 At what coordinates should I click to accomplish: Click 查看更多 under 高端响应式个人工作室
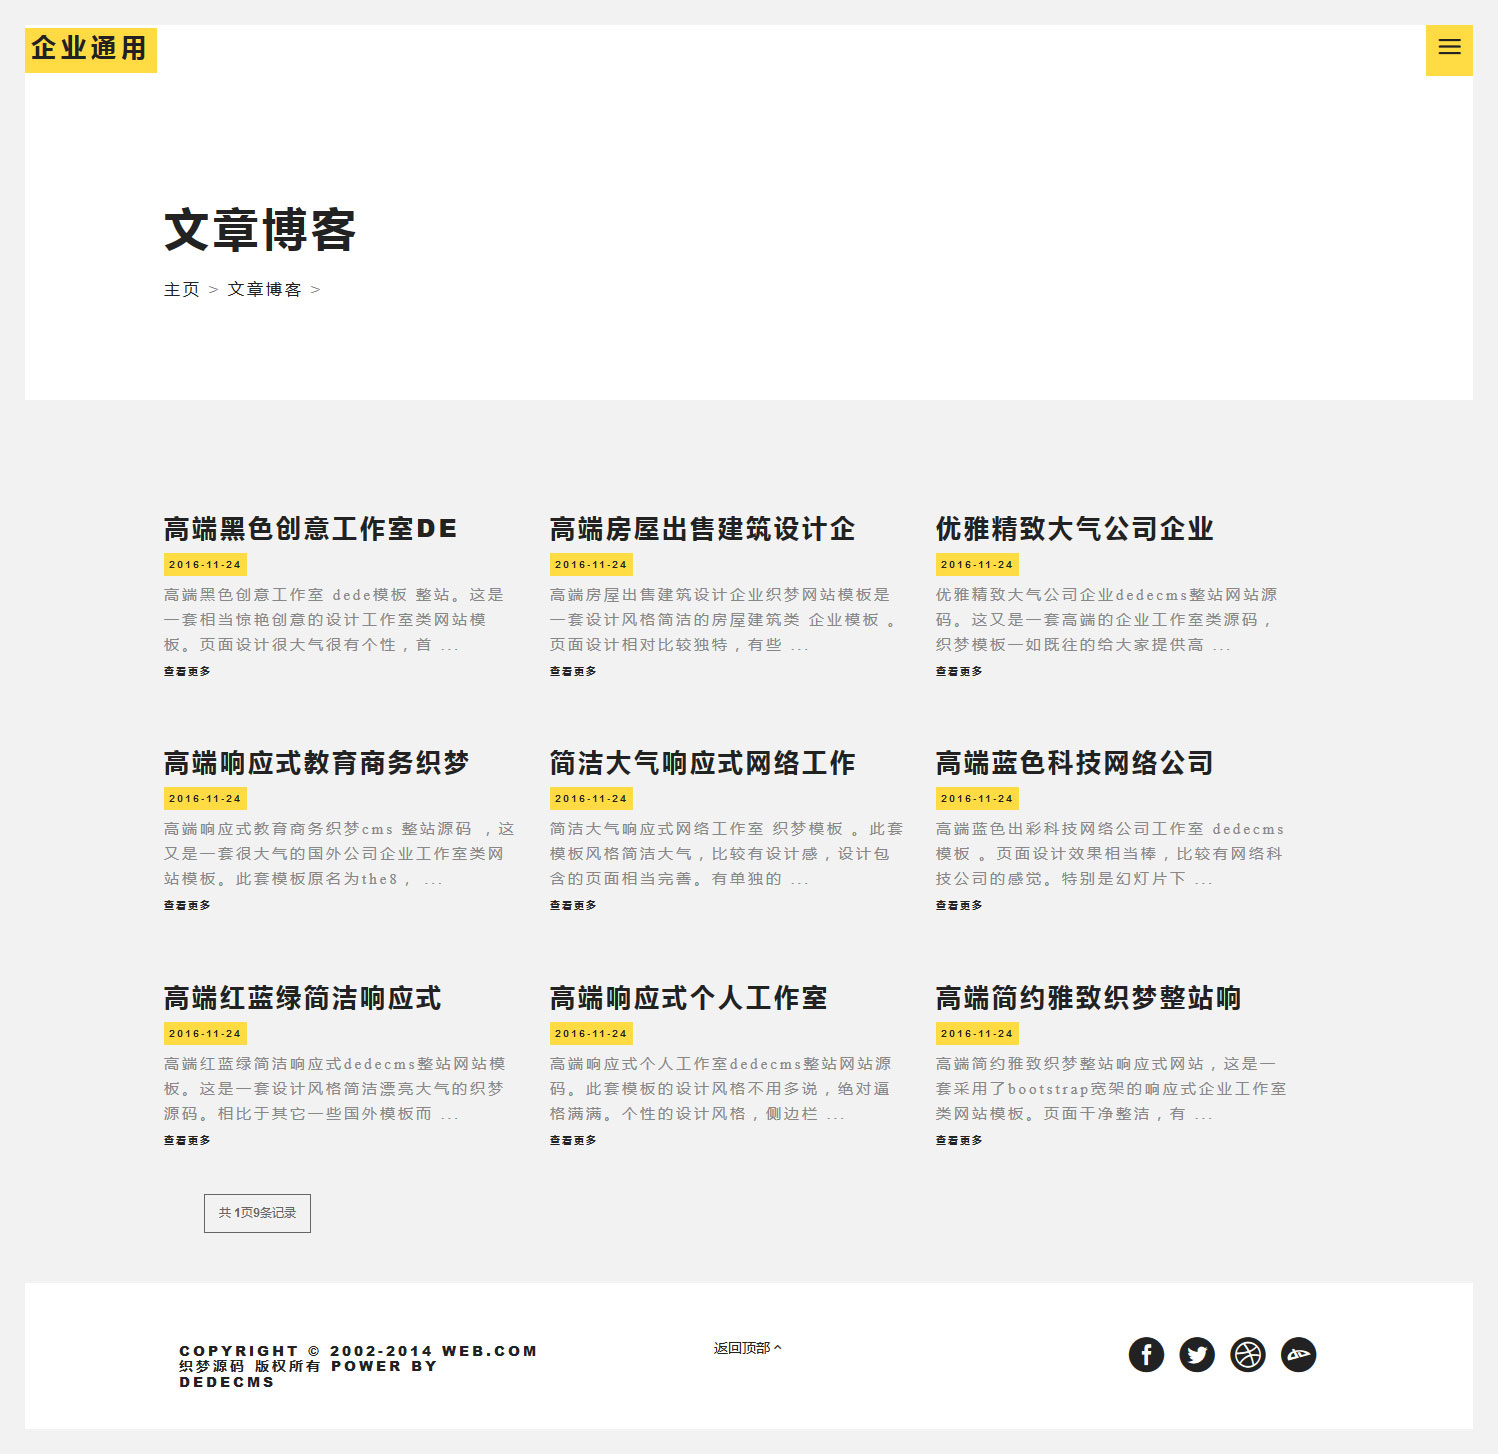tap(573, 1140)
